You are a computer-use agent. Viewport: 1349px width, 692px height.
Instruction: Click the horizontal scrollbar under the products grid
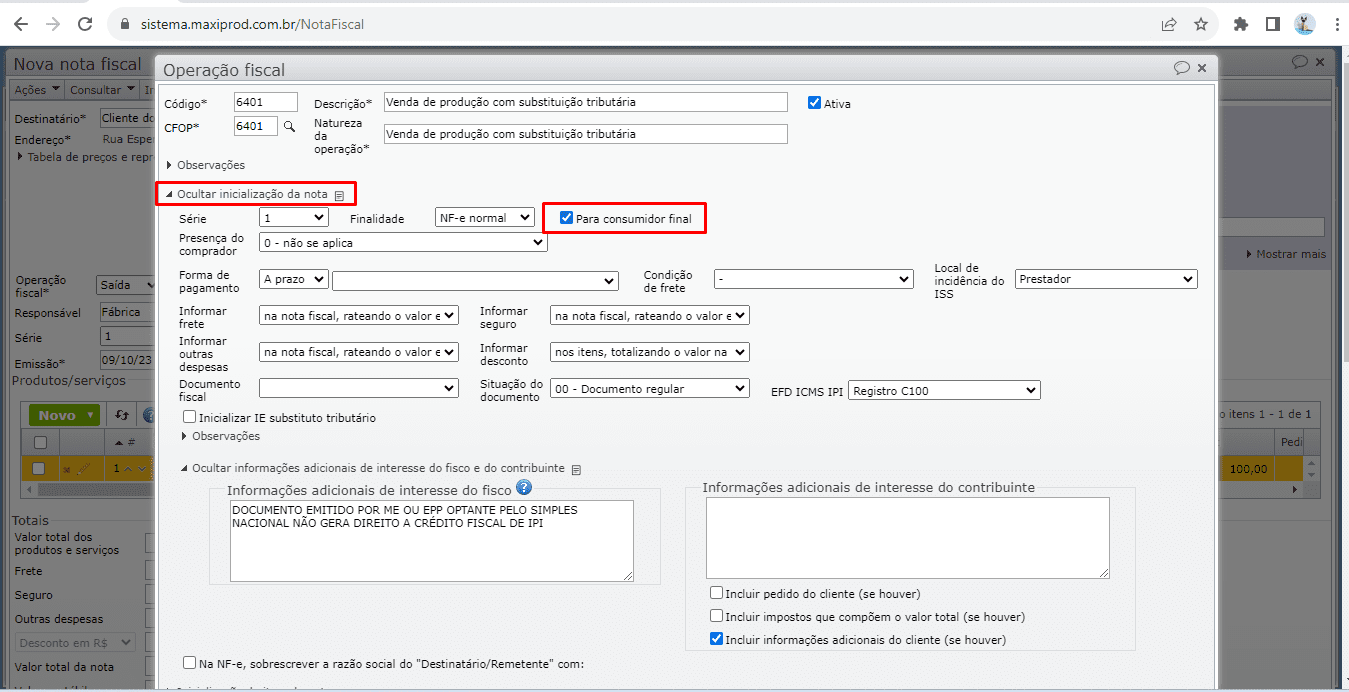pos(85,490)
